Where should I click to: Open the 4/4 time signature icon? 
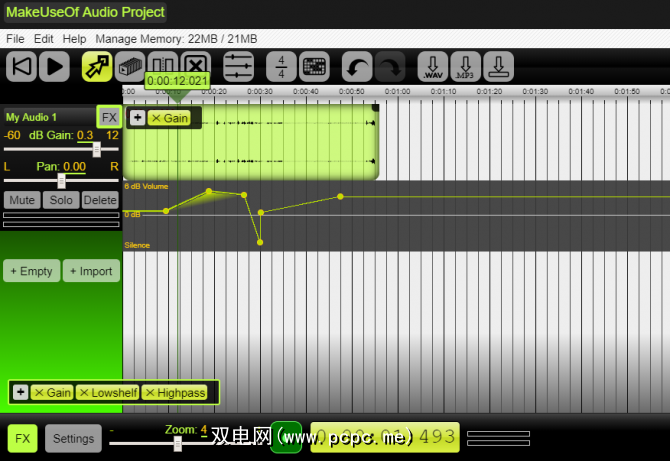281,67
